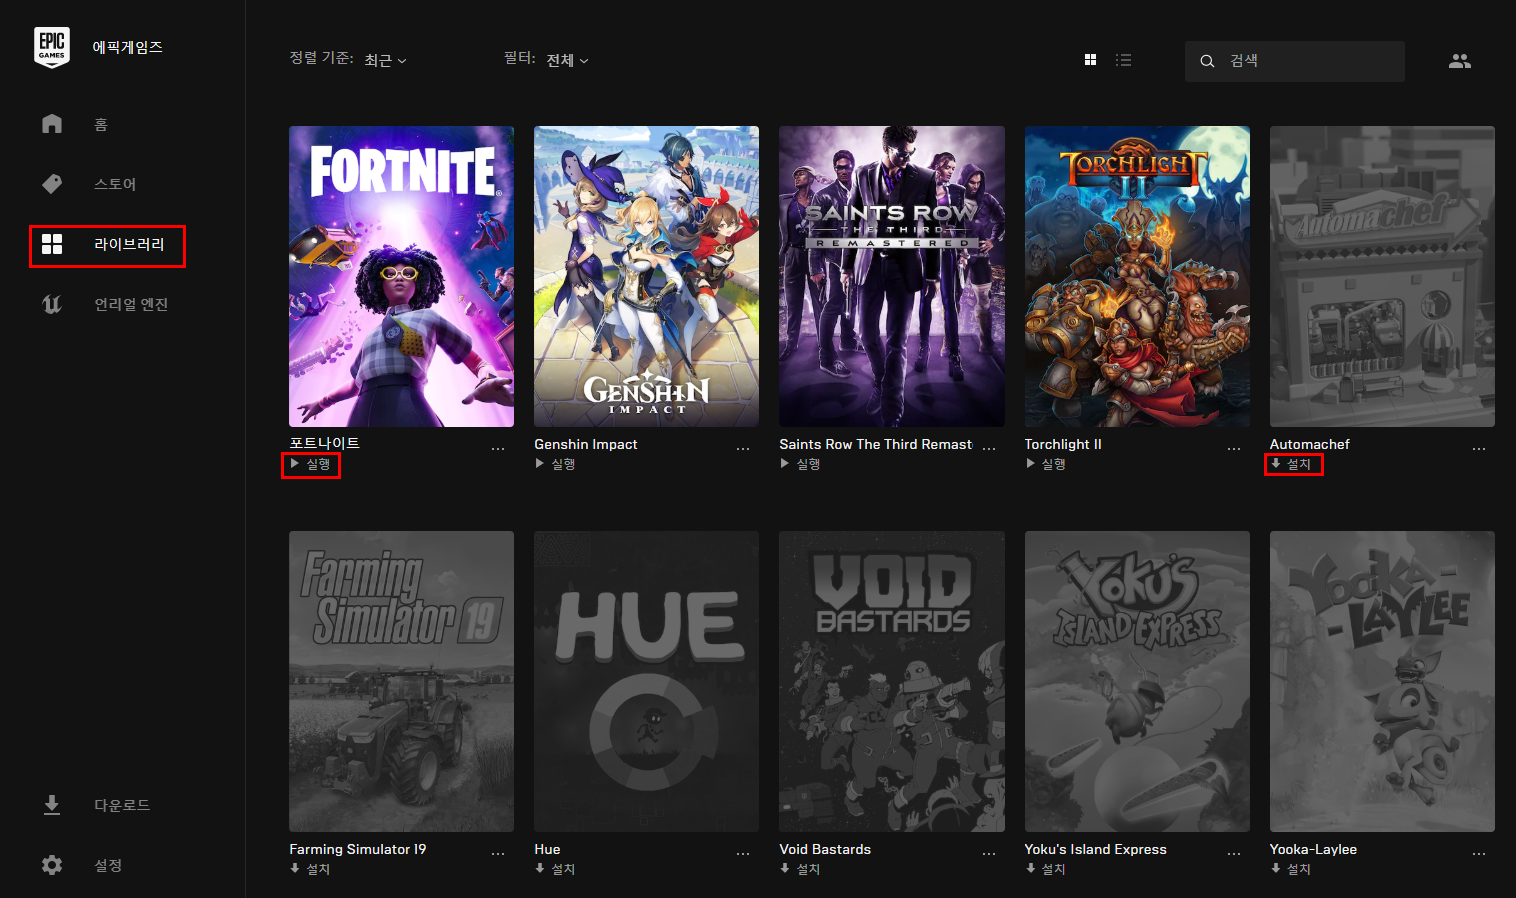Open Yooka-Laylee three-dot menu
Viewport: 1516px width, 898px height.
click(1479, 854)
